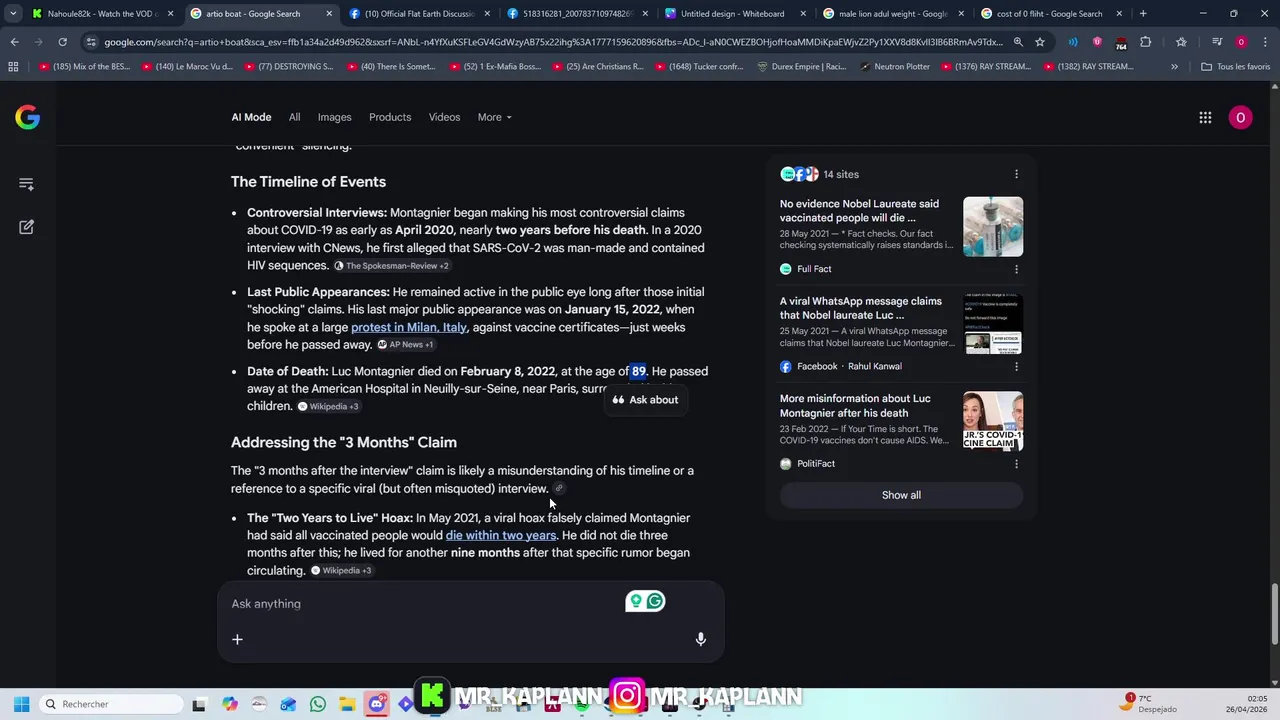Switch to the Images tab
1280x720 pixels.
[334, 117]
